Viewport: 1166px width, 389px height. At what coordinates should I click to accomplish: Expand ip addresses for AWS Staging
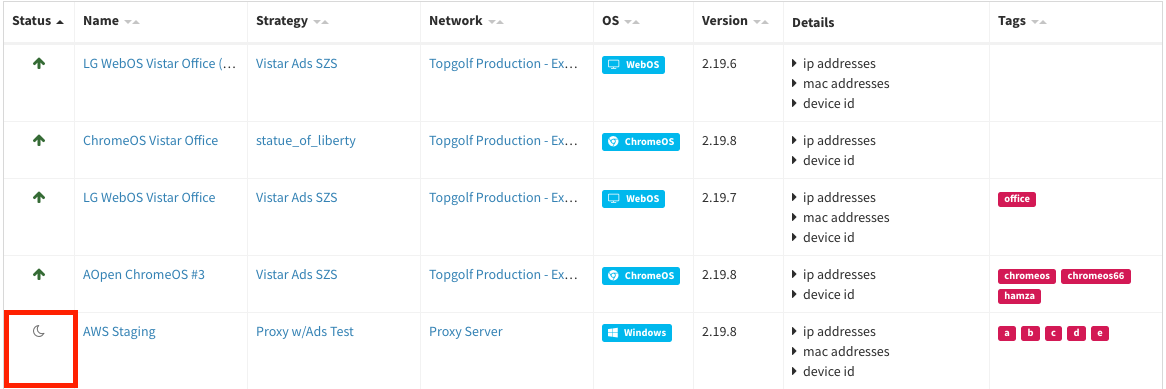coord(834,332)
